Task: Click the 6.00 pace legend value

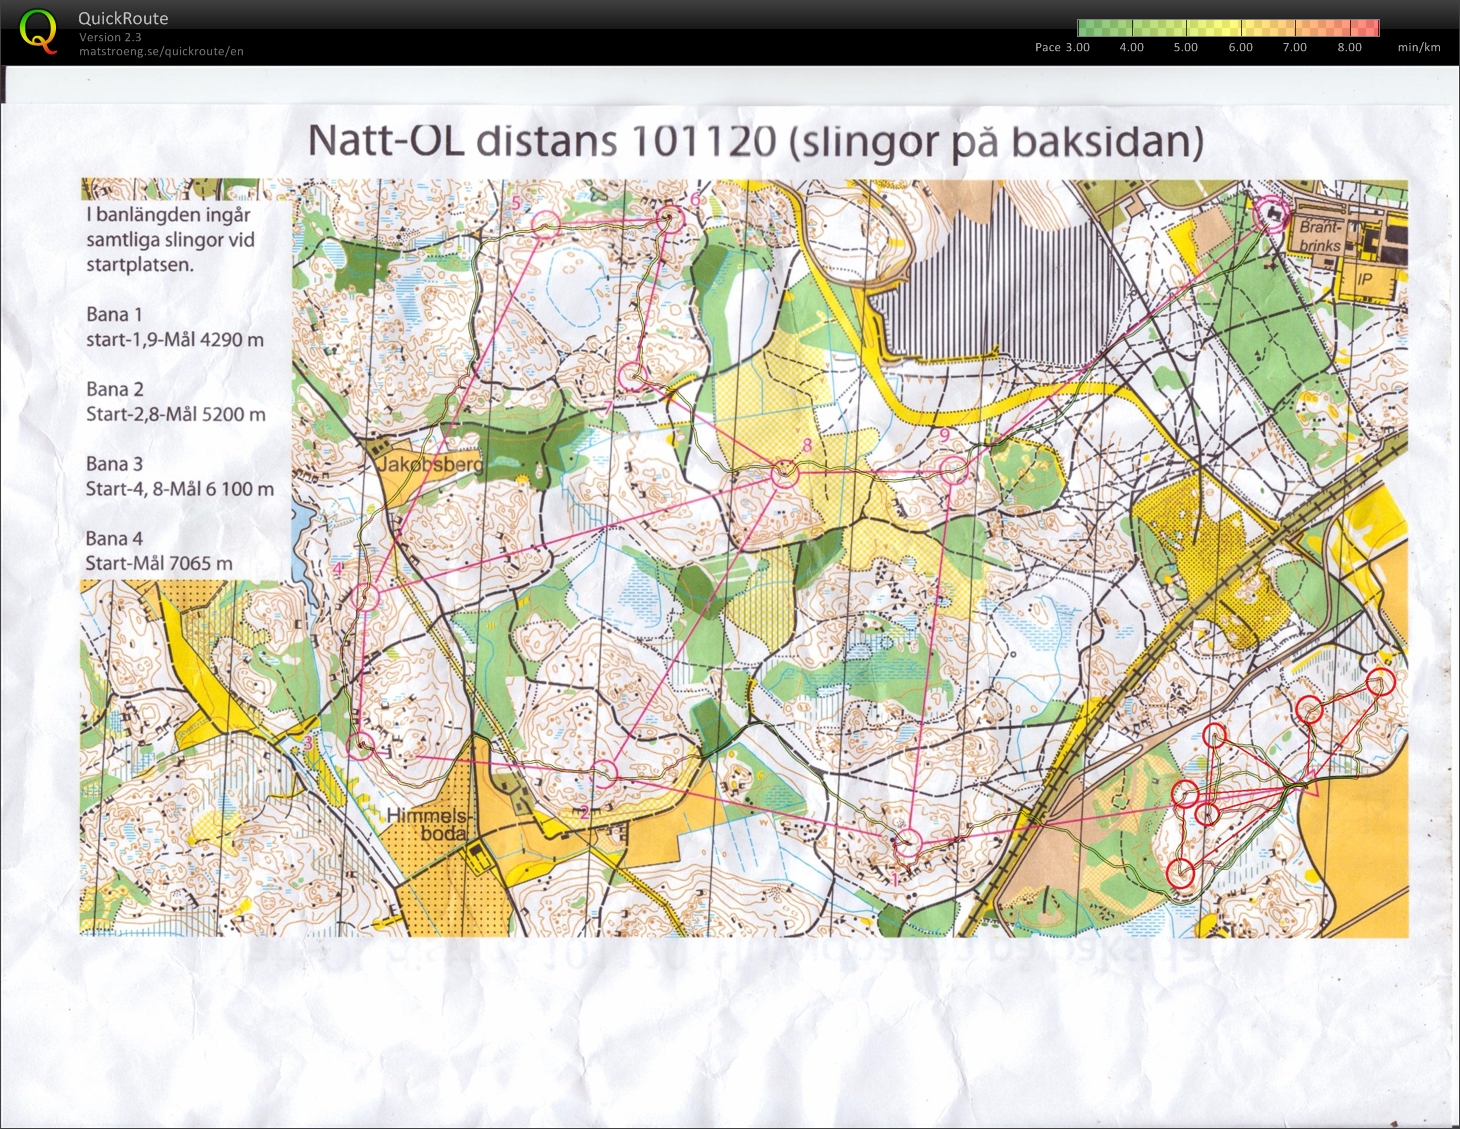Action: (1240, 47)
